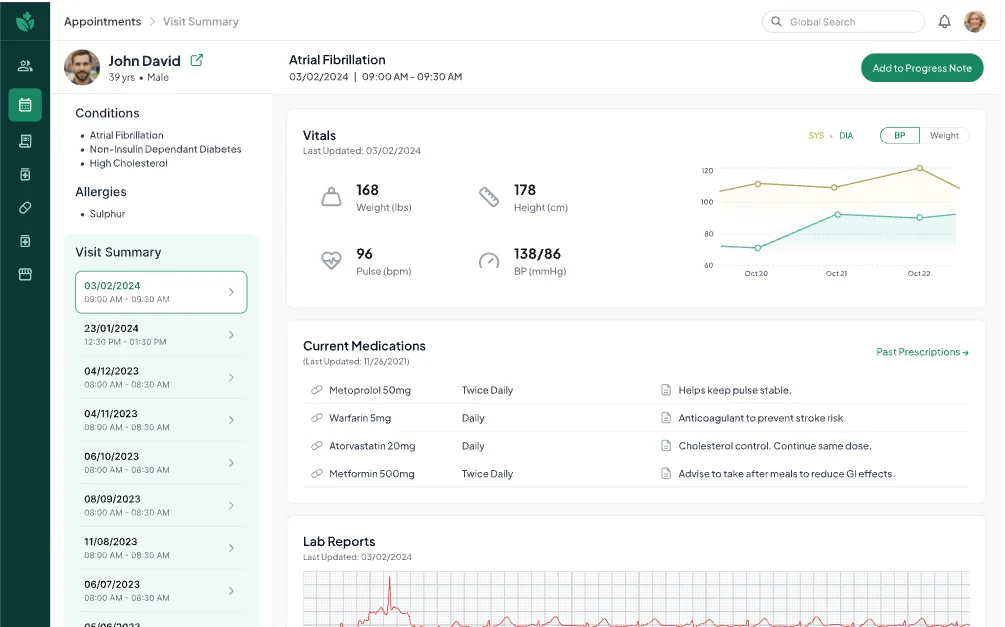Expand the 04/11/2023 visit chevron
1005x627 pixels.
point(231,420)
